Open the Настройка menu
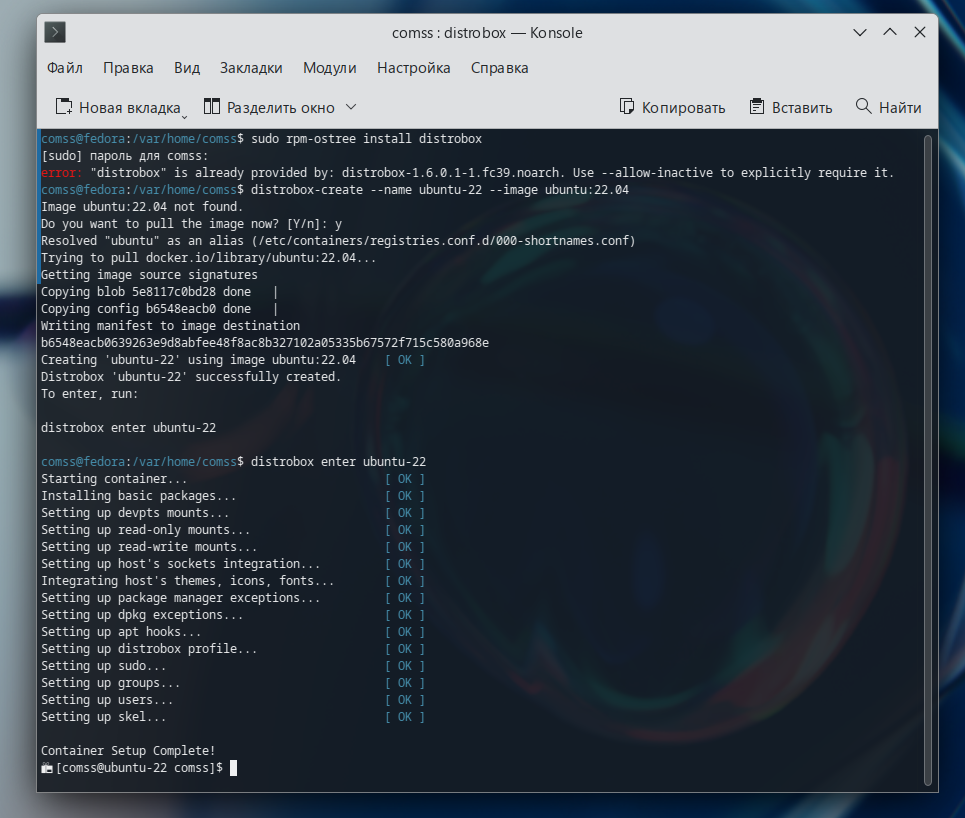 click(414, 68)
